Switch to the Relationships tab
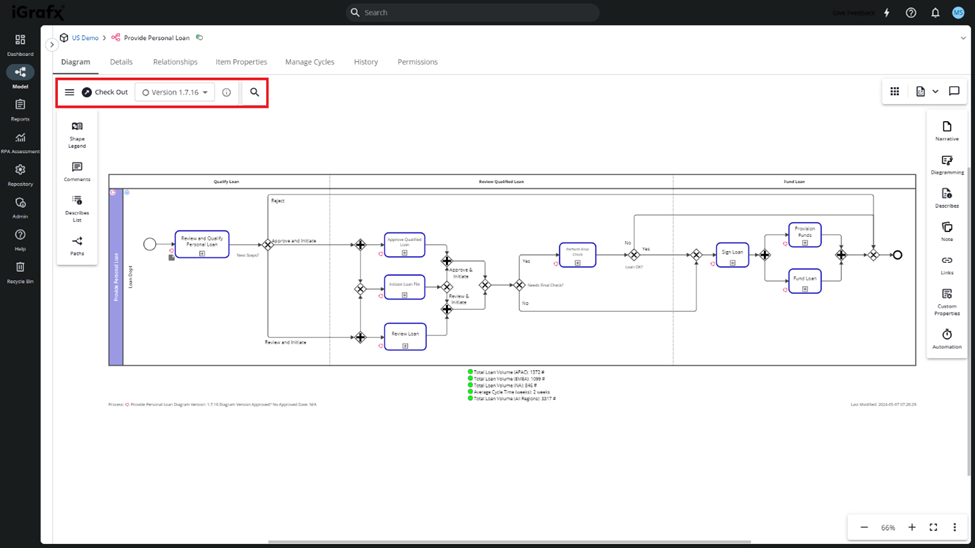975x548 pixels. tap(175, 62)
